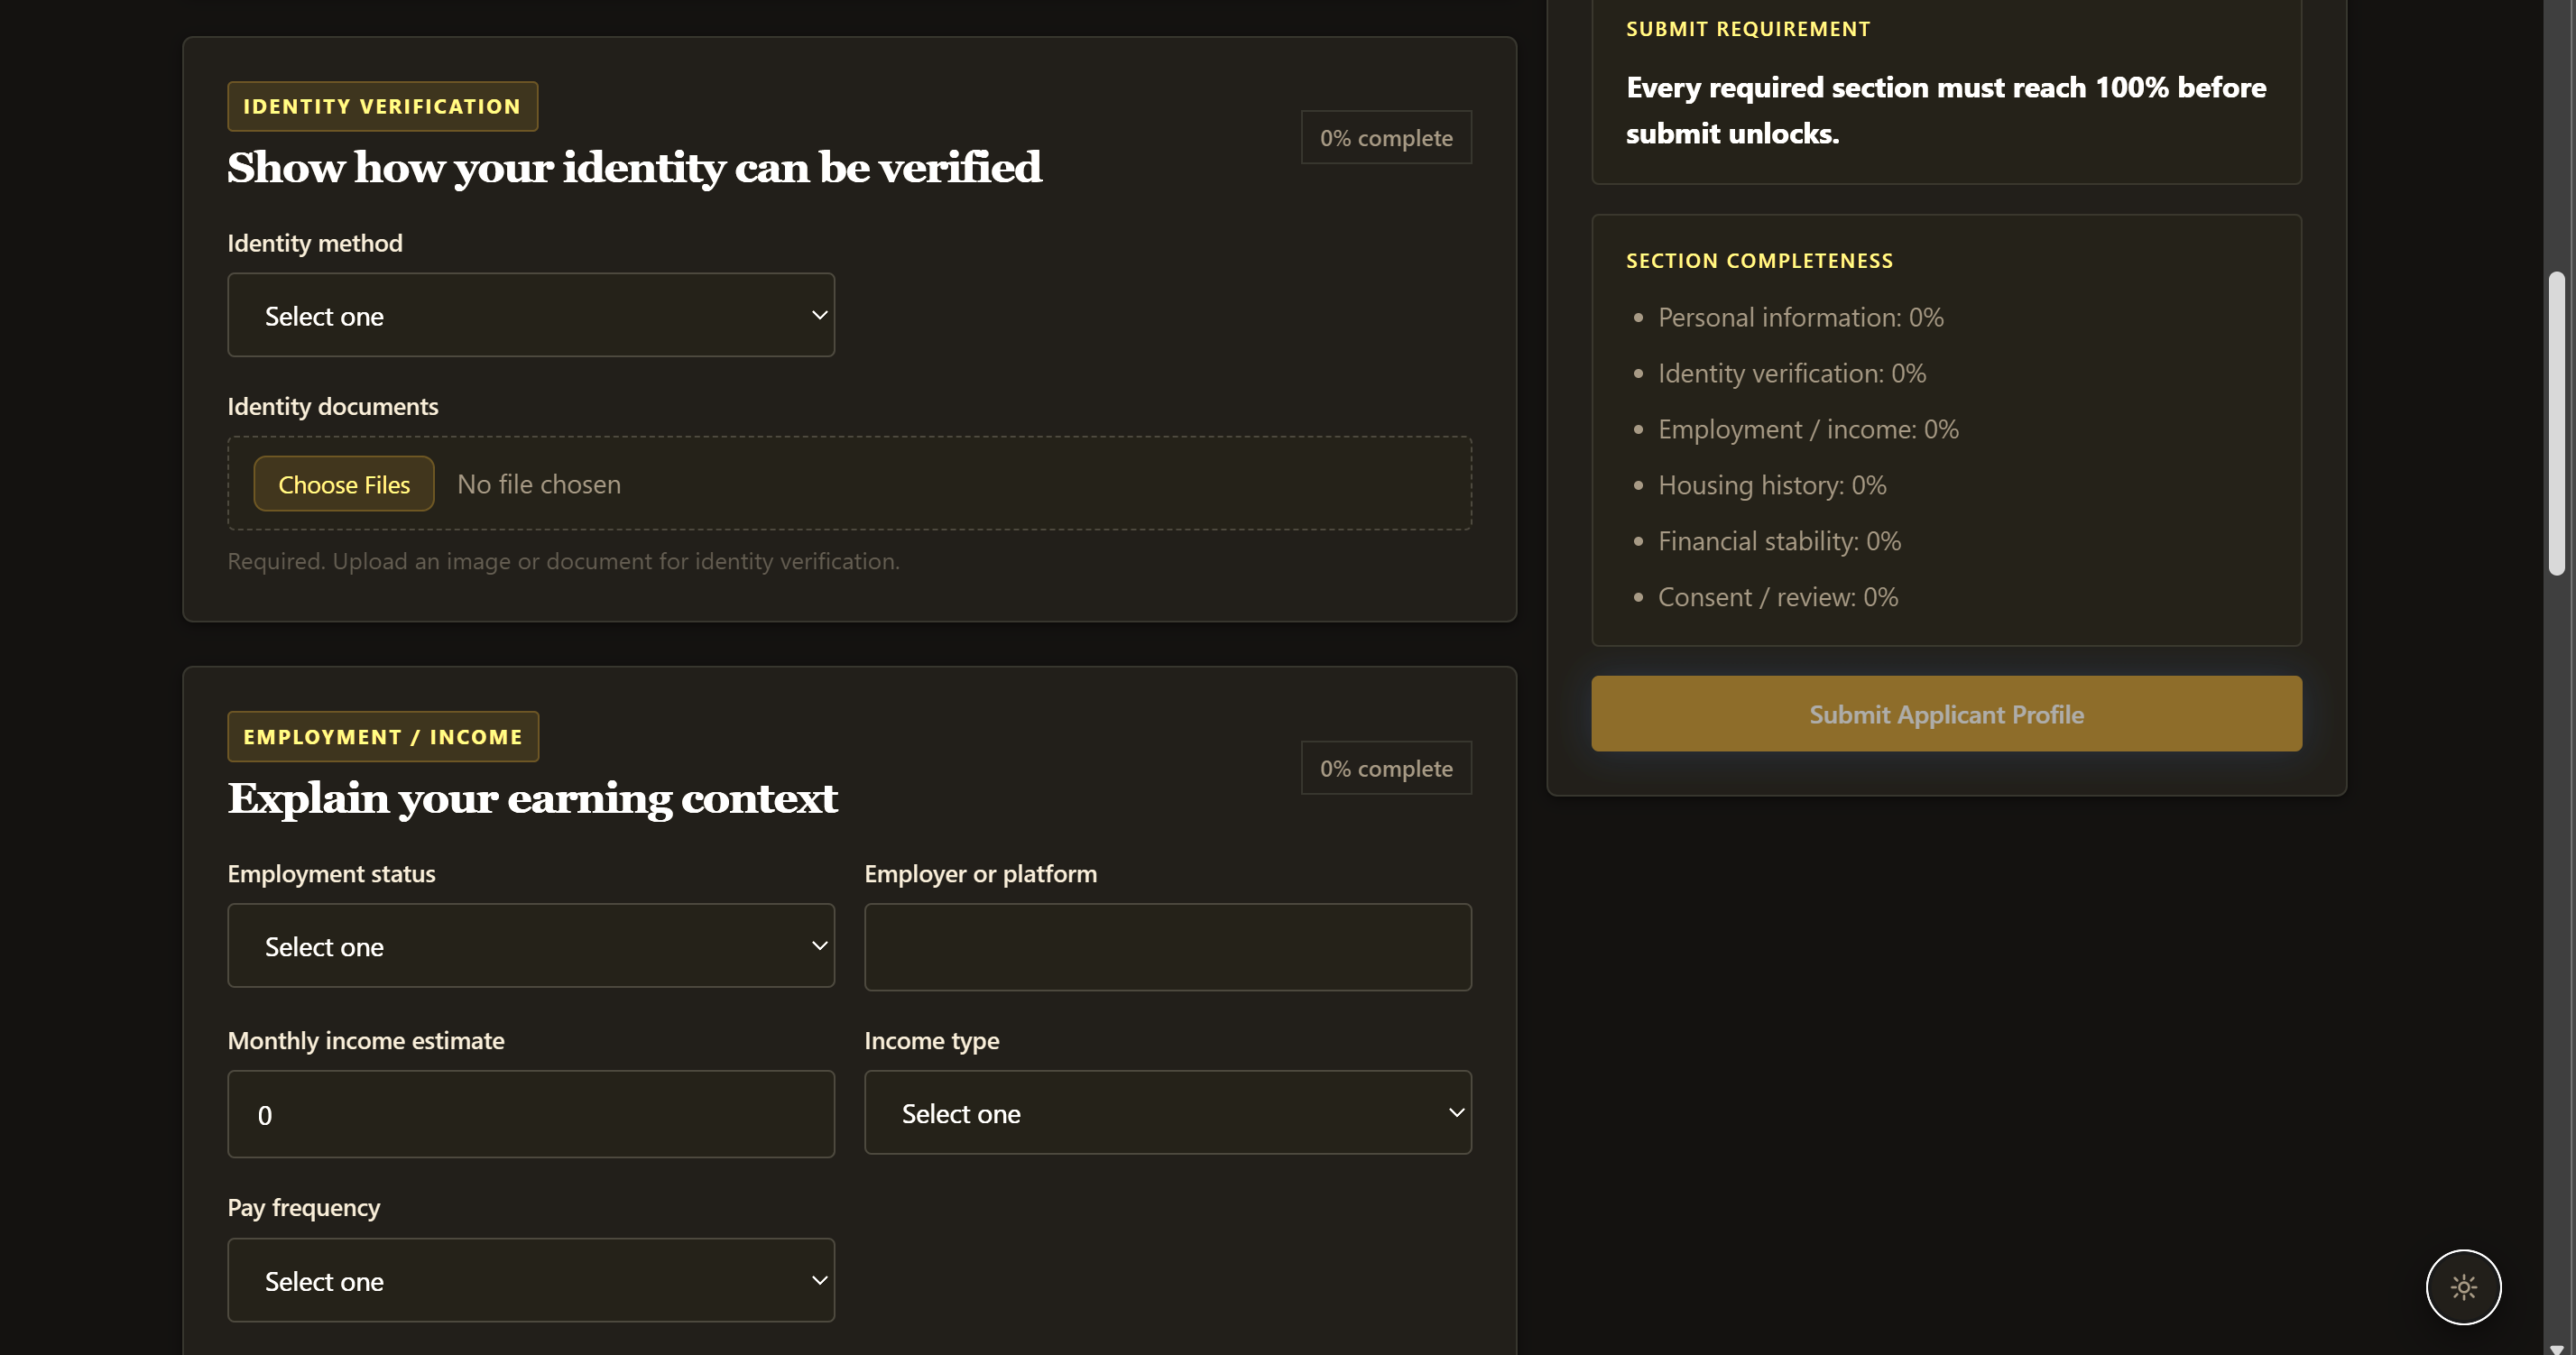The width and height of the screenshot is (2576, 1355).
Task: Click the Choose Files button
Action: (344, 484)
